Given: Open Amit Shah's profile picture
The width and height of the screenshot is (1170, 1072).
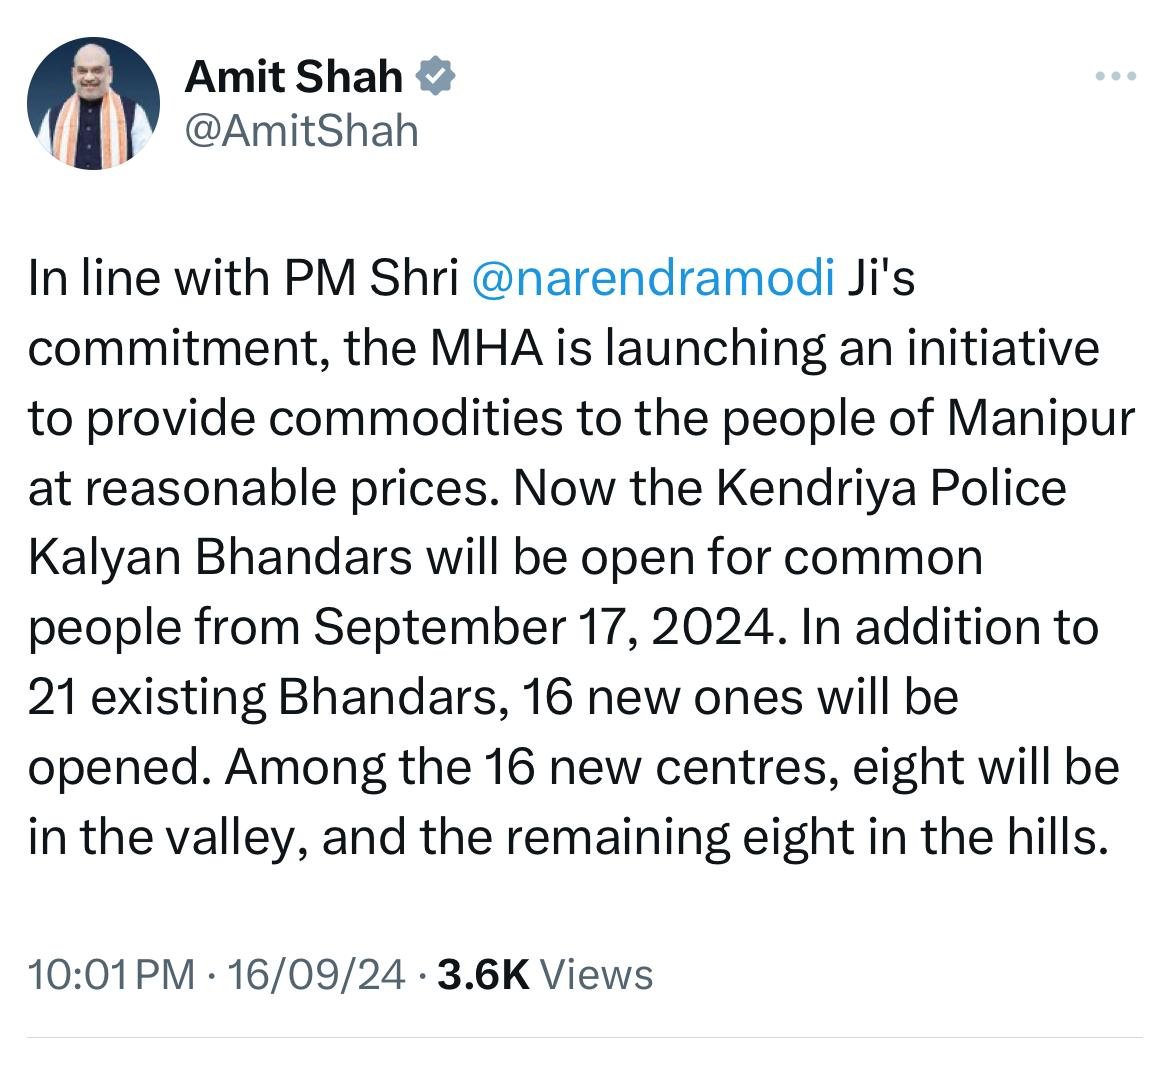Looking at the screenshot, I should coord(93,103).
